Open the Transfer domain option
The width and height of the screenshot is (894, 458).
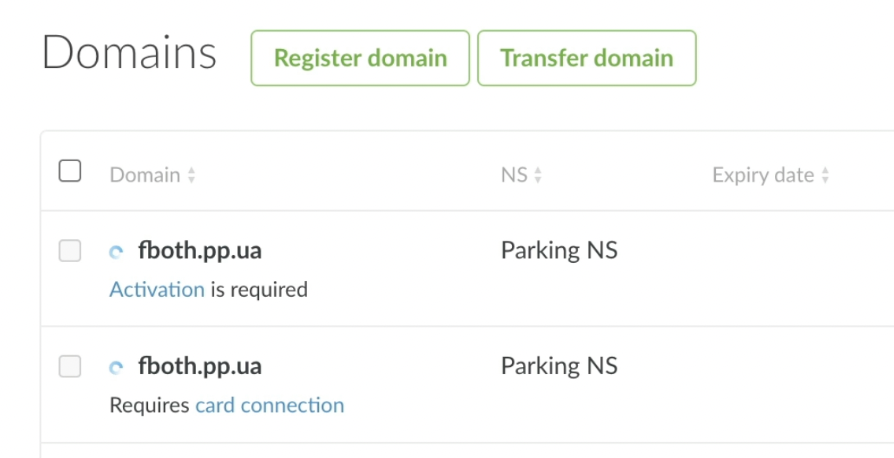tap(587, 58)
